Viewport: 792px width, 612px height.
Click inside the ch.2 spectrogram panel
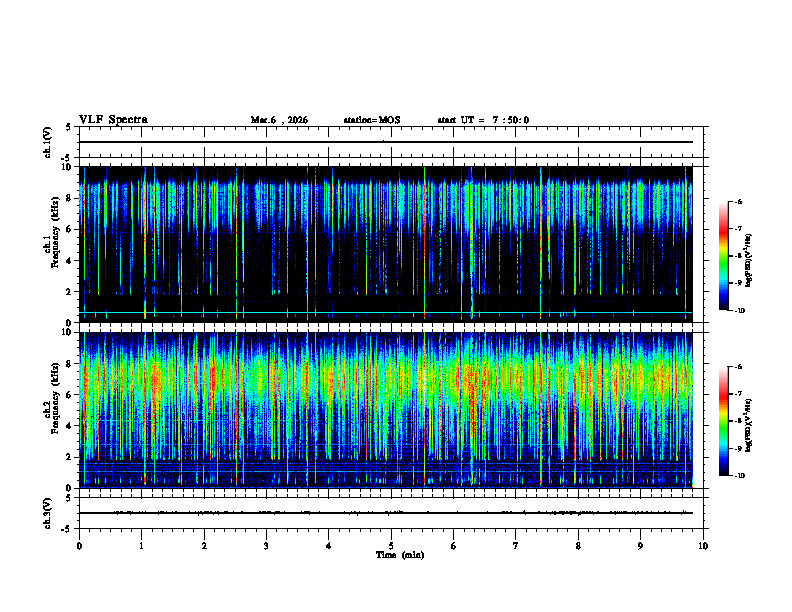pos(385,410)
